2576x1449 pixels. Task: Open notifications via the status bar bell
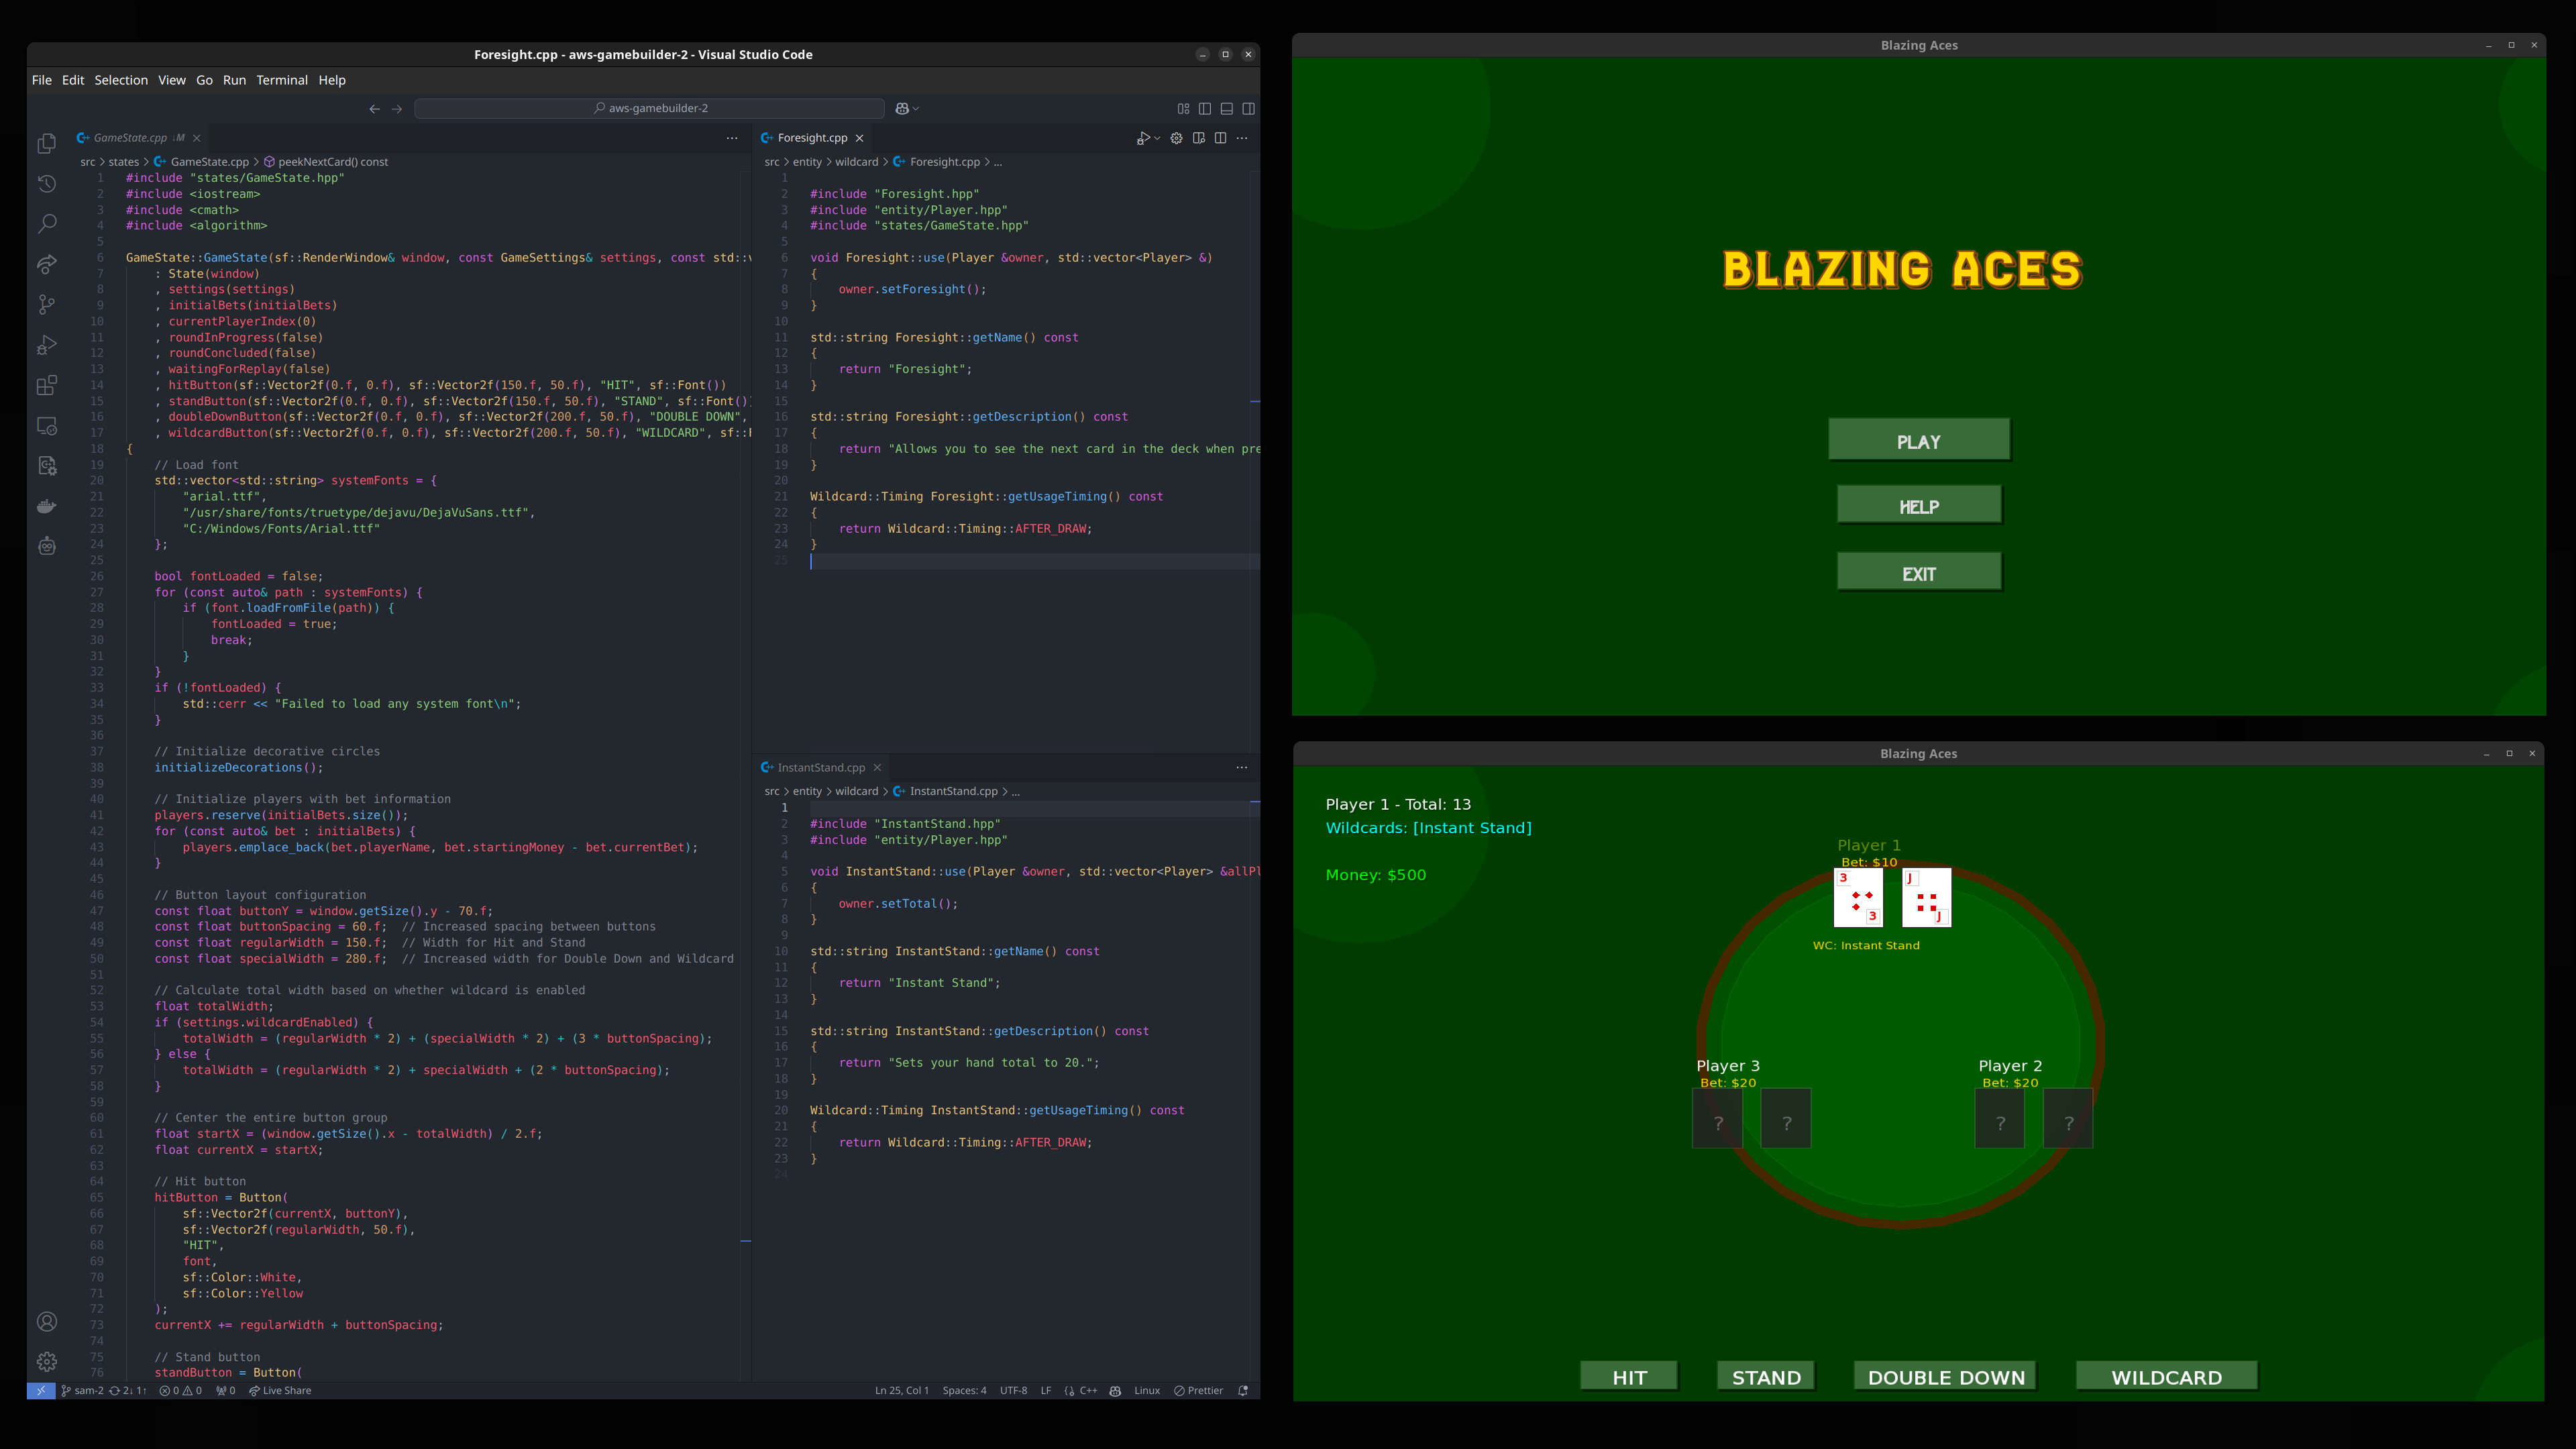click(x=1242, y=1390)
